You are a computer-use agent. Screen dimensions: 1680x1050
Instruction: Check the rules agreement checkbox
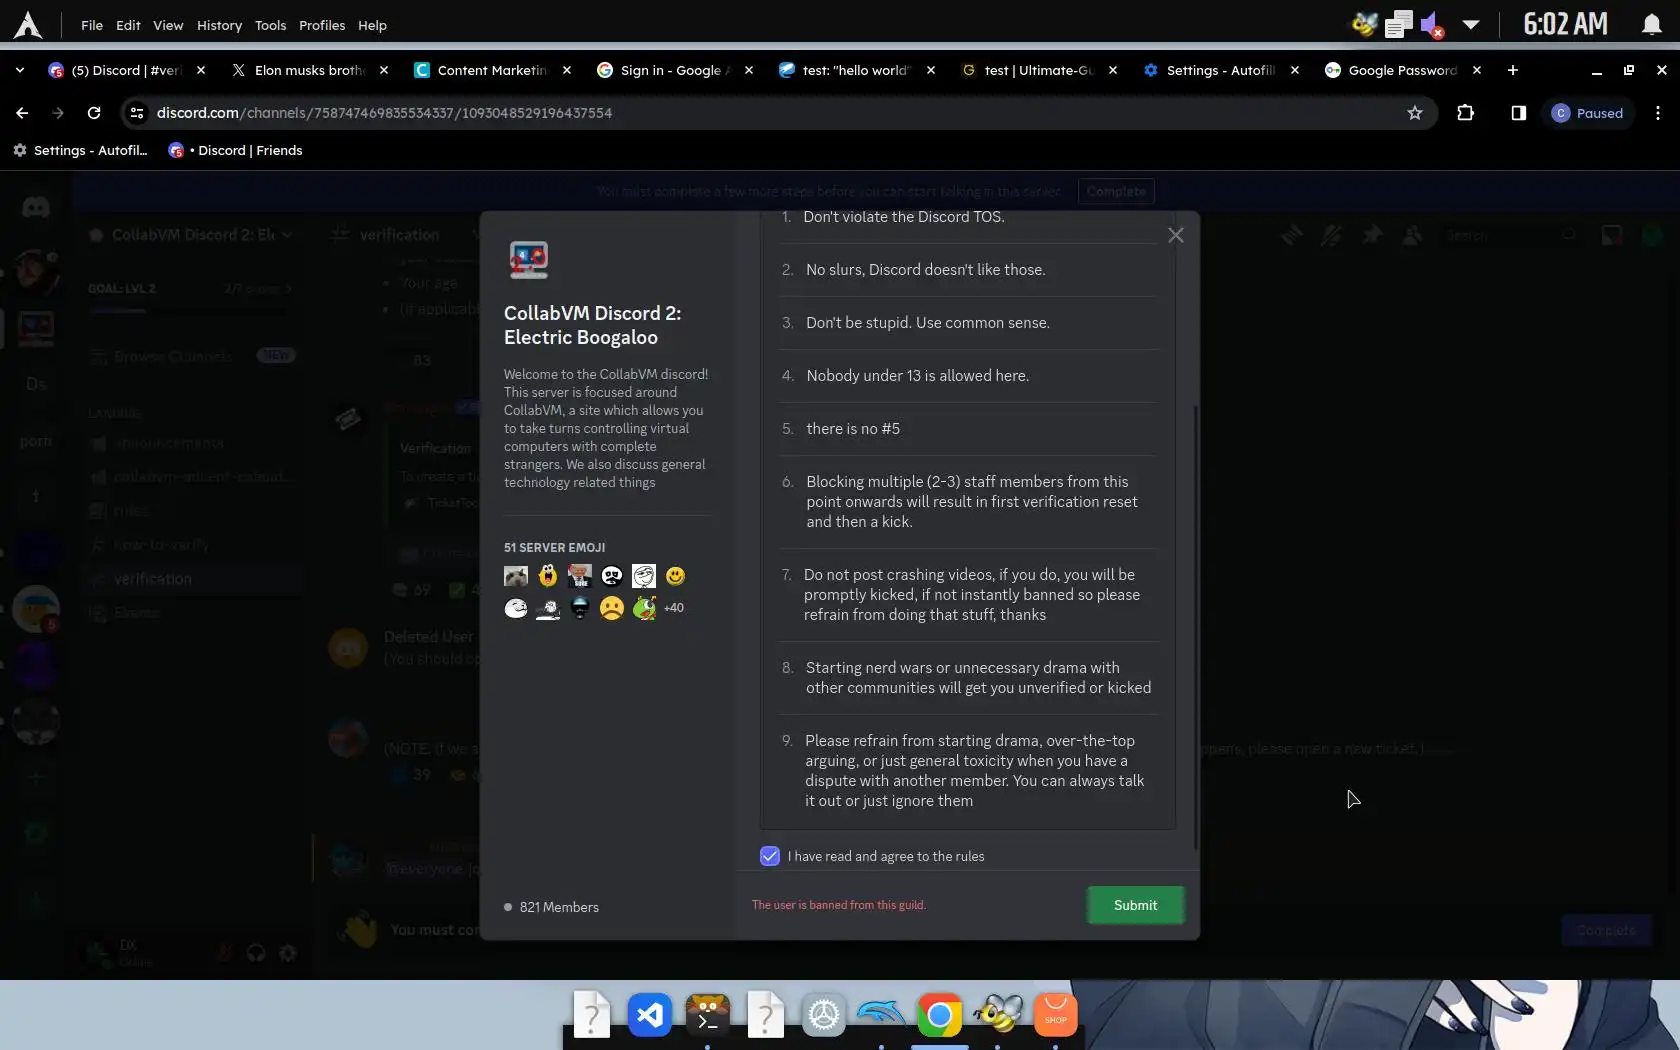pos(770,856)
